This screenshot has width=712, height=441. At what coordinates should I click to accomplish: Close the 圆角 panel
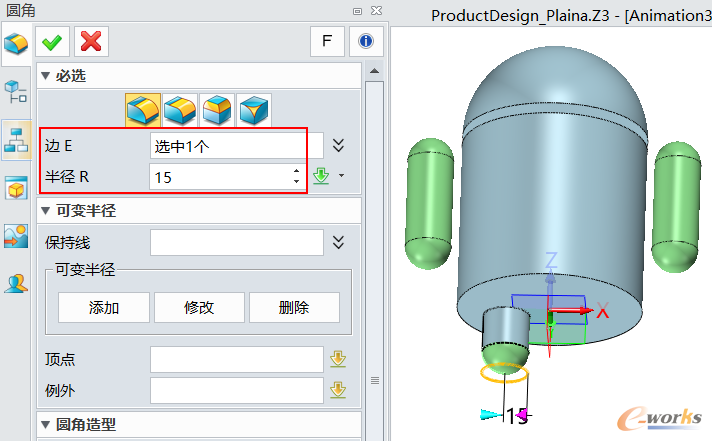tap(376, 10)
